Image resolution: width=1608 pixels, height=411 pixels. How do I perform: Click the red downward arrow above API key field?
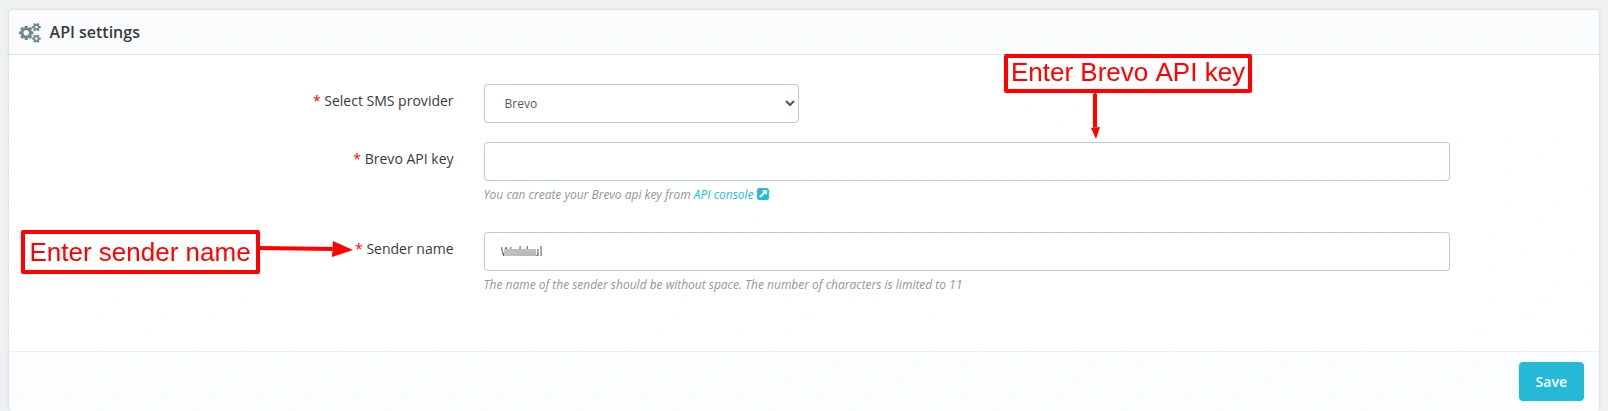pyautogui.click(x=1095, y=115)
